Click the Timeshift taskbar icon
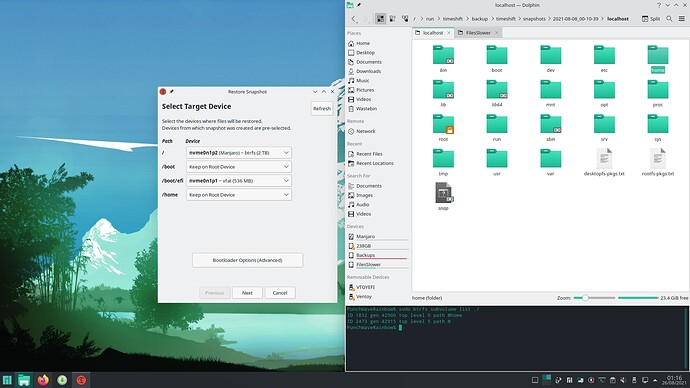The height and width of the screenshot is (388, 690). (81, 380)
